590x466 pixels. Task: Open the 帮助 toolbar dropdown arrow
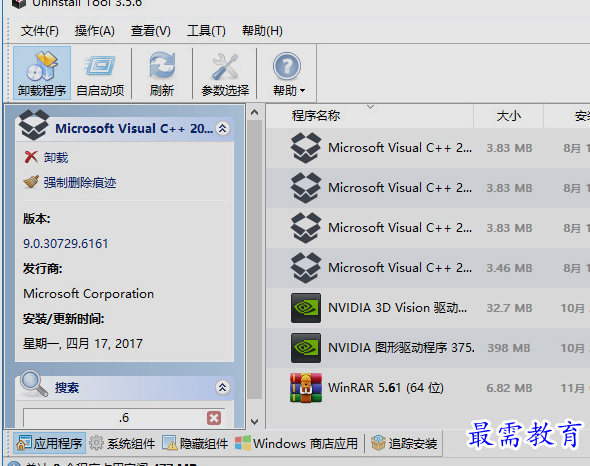(x=303, y=91)
